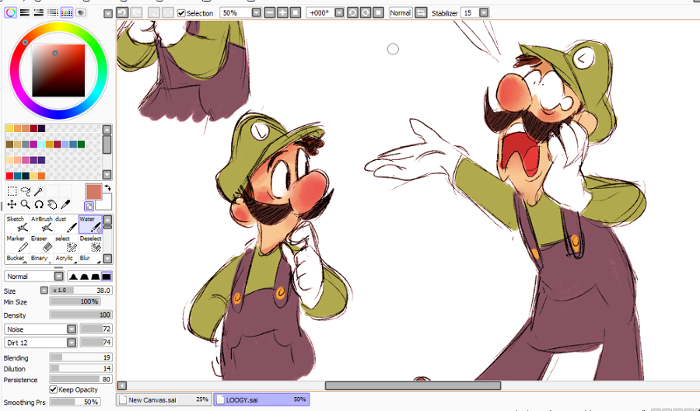The width and height of the screenshot is (700, 411).
Task: Zoom in with the plus button
Action: (283, 13)
